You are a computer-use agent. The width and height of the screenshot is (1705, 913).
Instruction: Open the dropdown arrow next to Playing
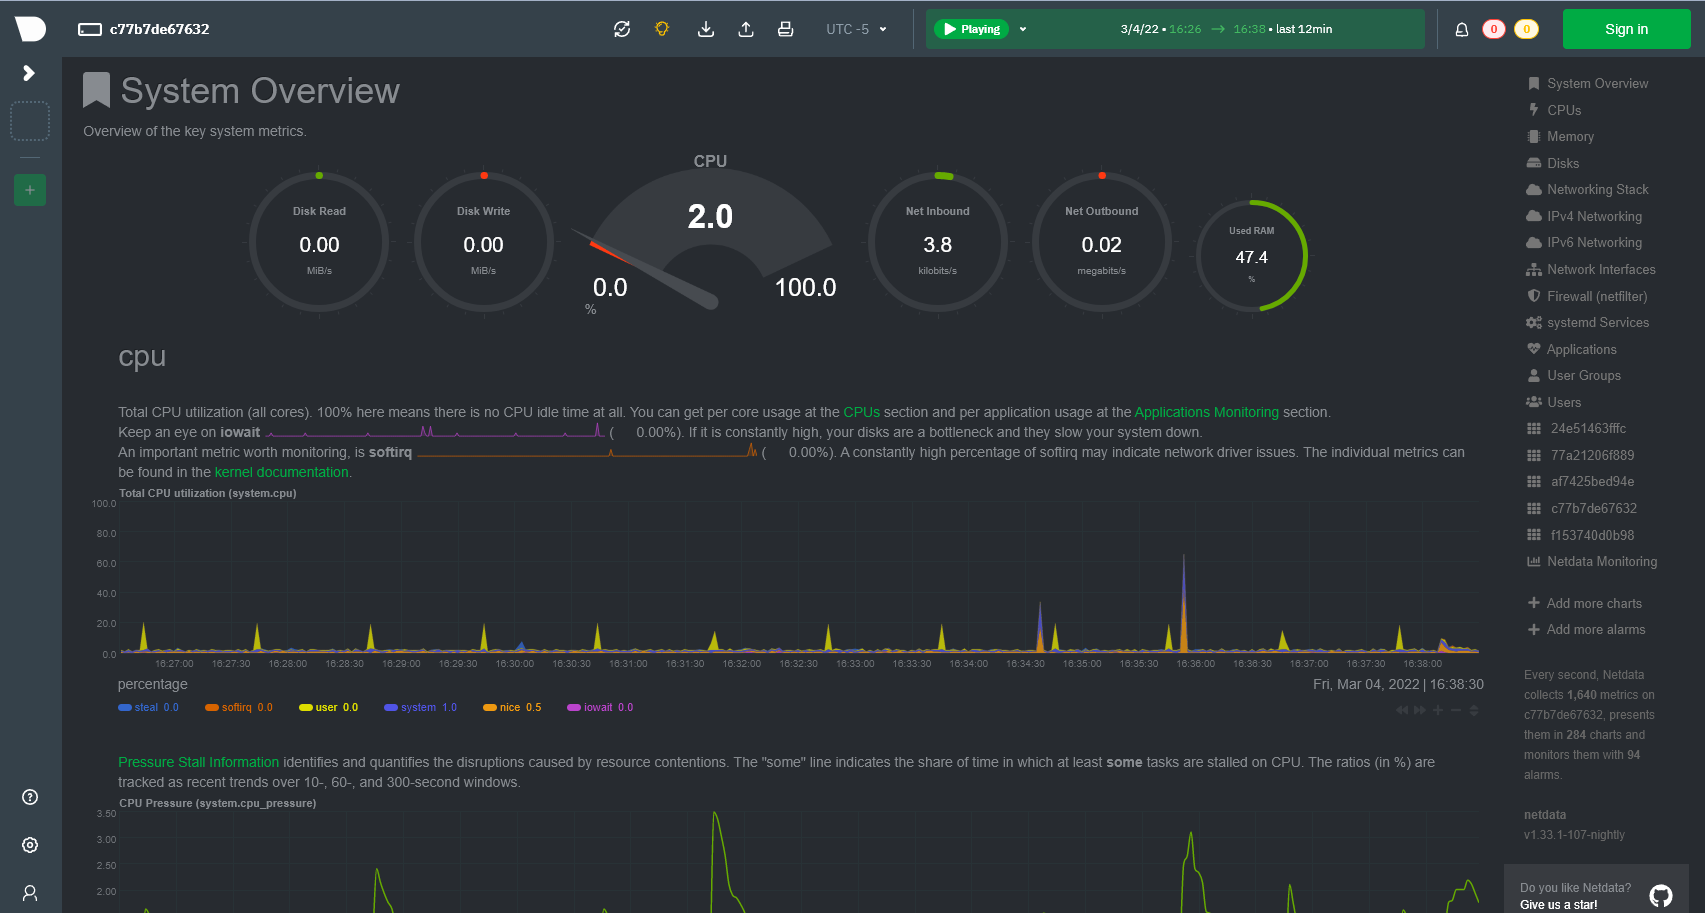[1023, 29]
